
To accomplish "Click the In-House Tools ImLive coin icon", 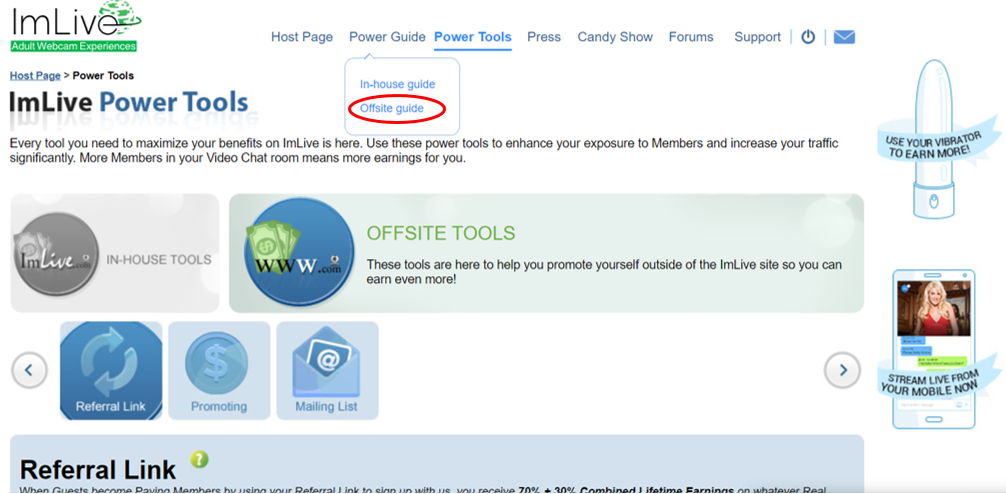I will click(56, 254).
